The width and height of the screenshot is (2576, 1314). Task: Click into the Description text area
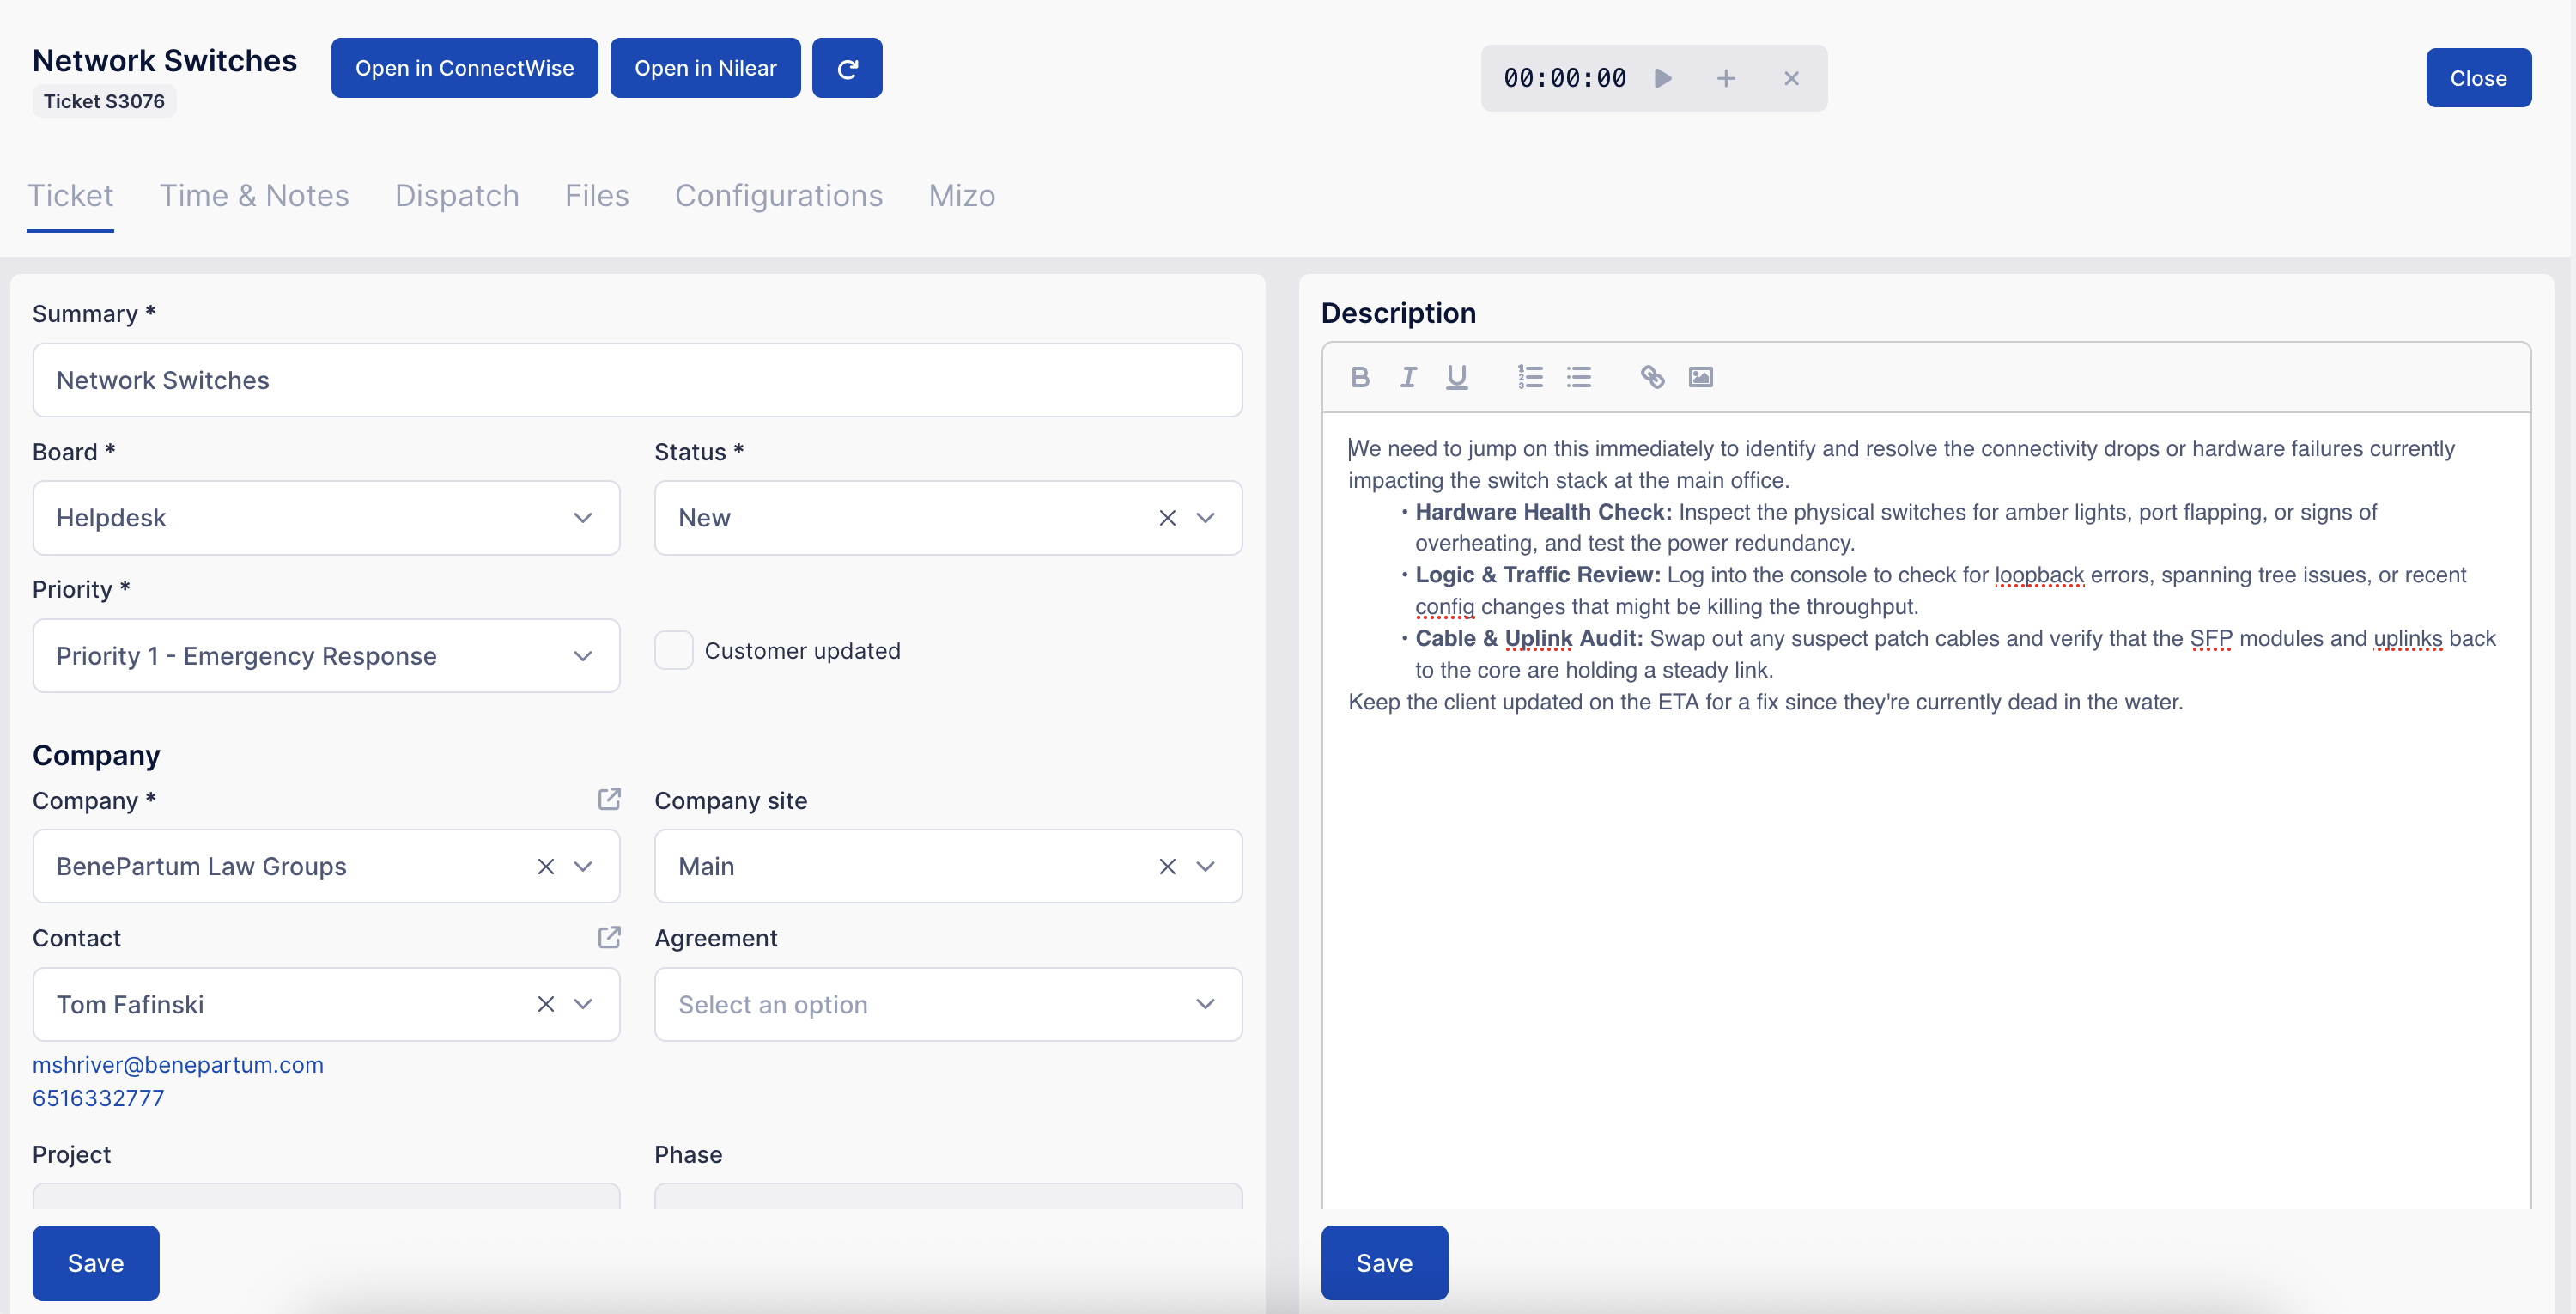coord(1926,810)
